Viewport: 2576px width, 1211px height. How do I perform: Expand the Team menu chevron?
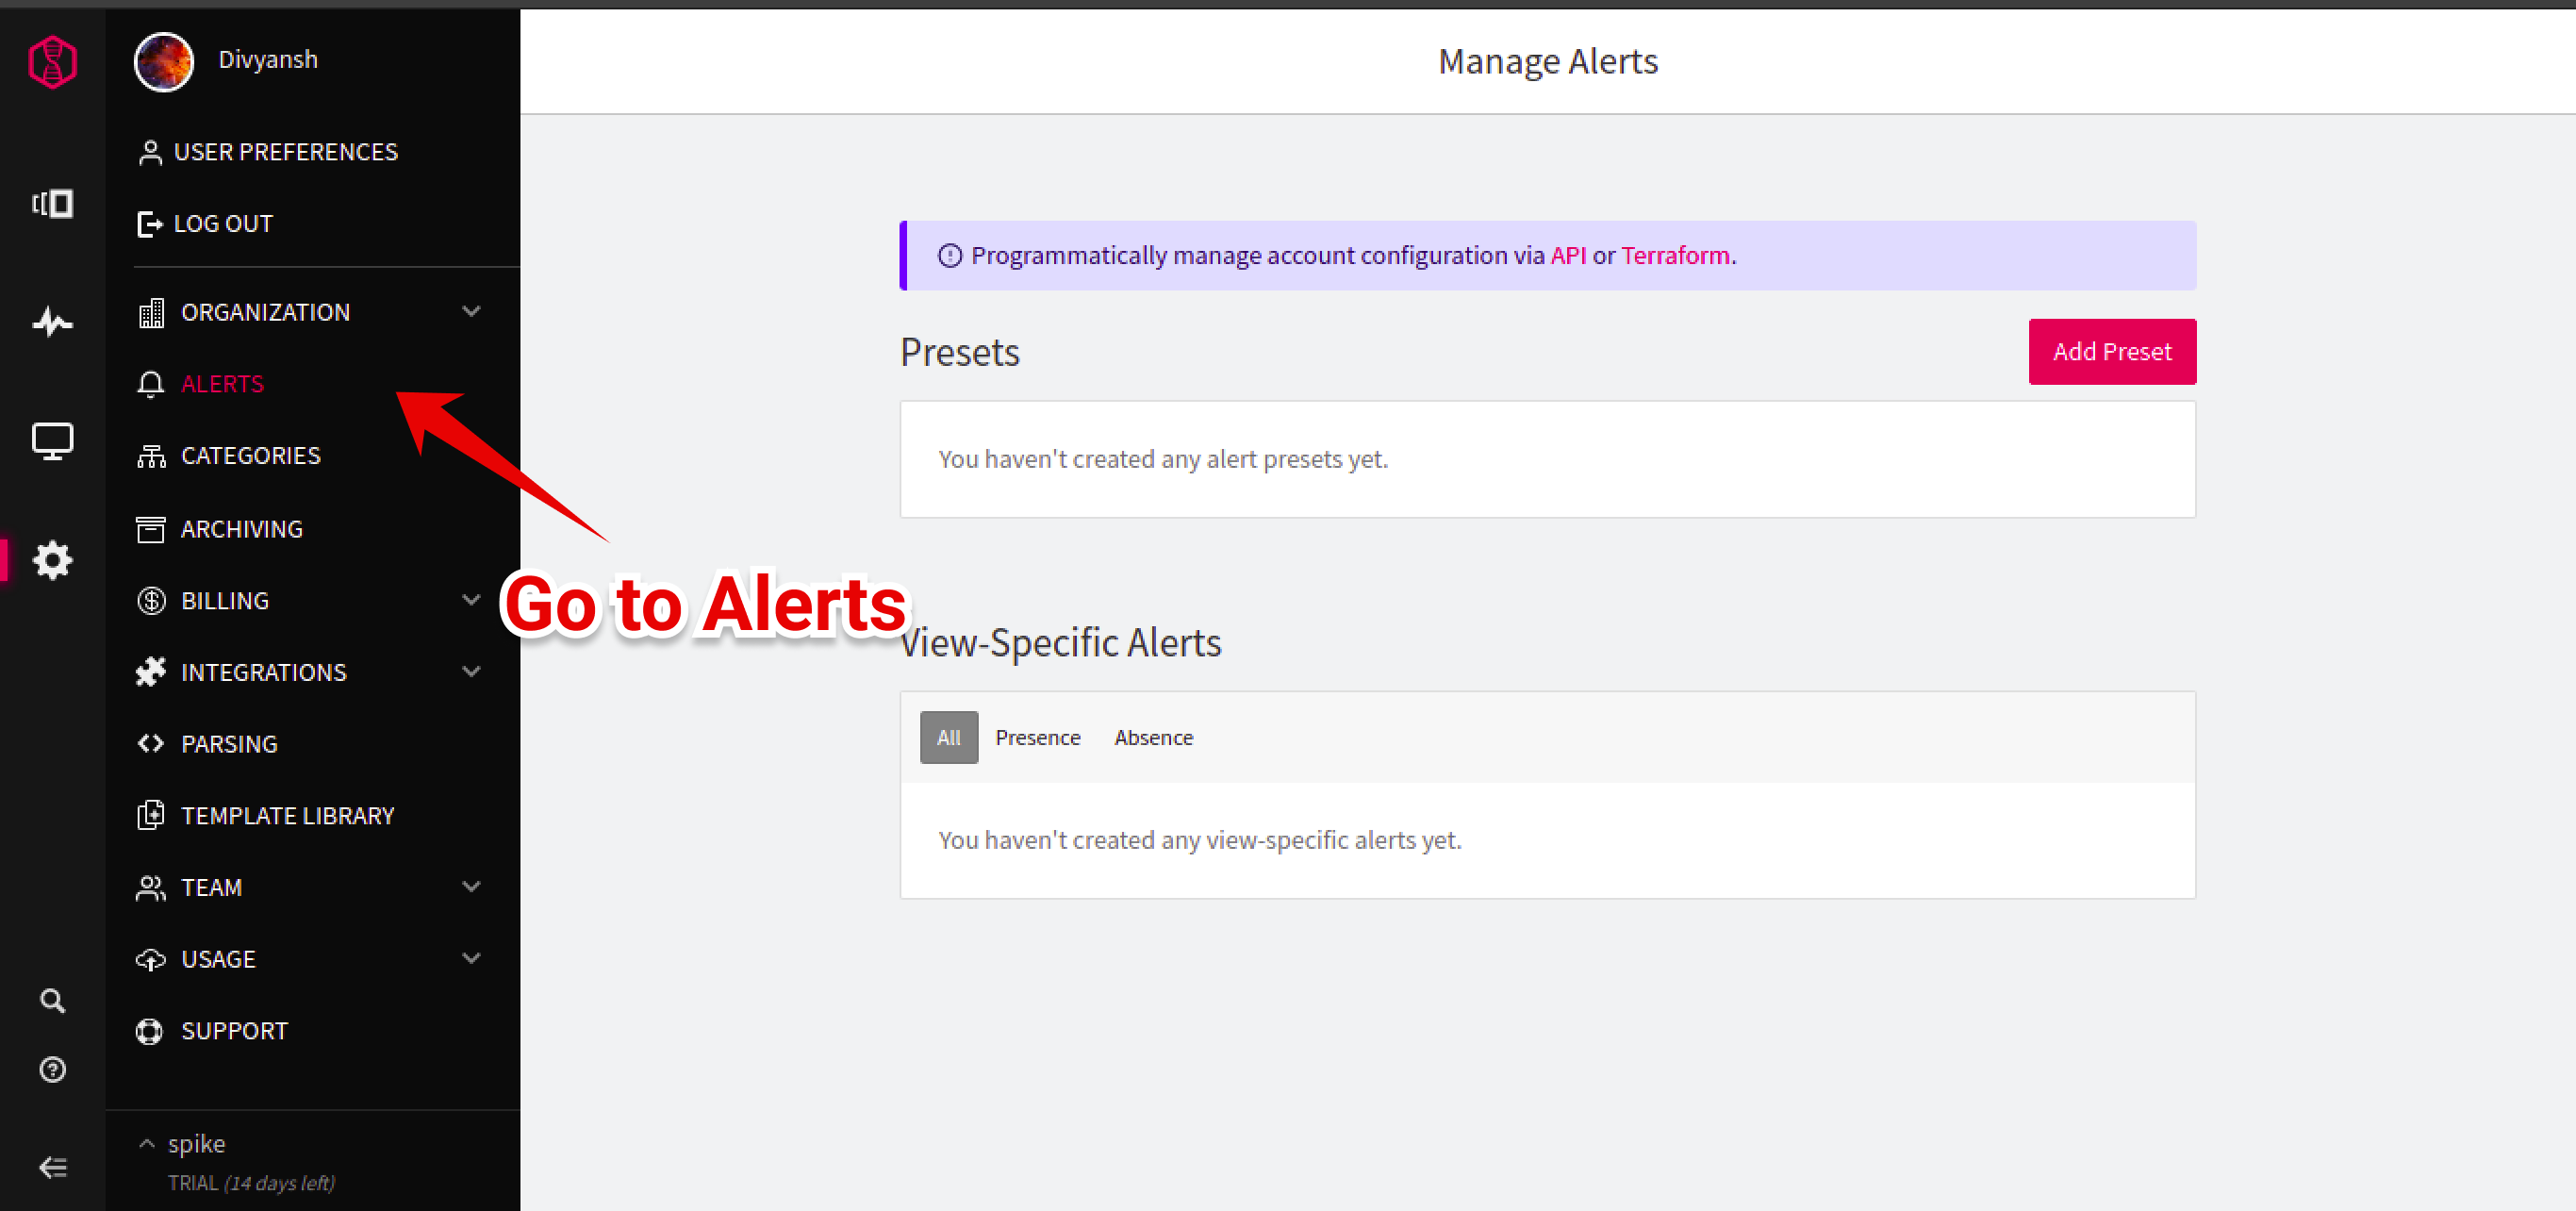point(471,886)
